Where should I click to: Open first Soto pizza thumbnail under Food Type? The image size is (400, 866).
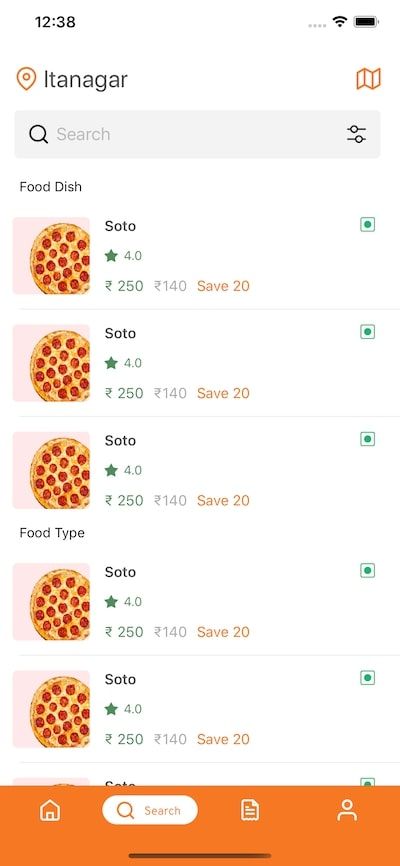51,601
